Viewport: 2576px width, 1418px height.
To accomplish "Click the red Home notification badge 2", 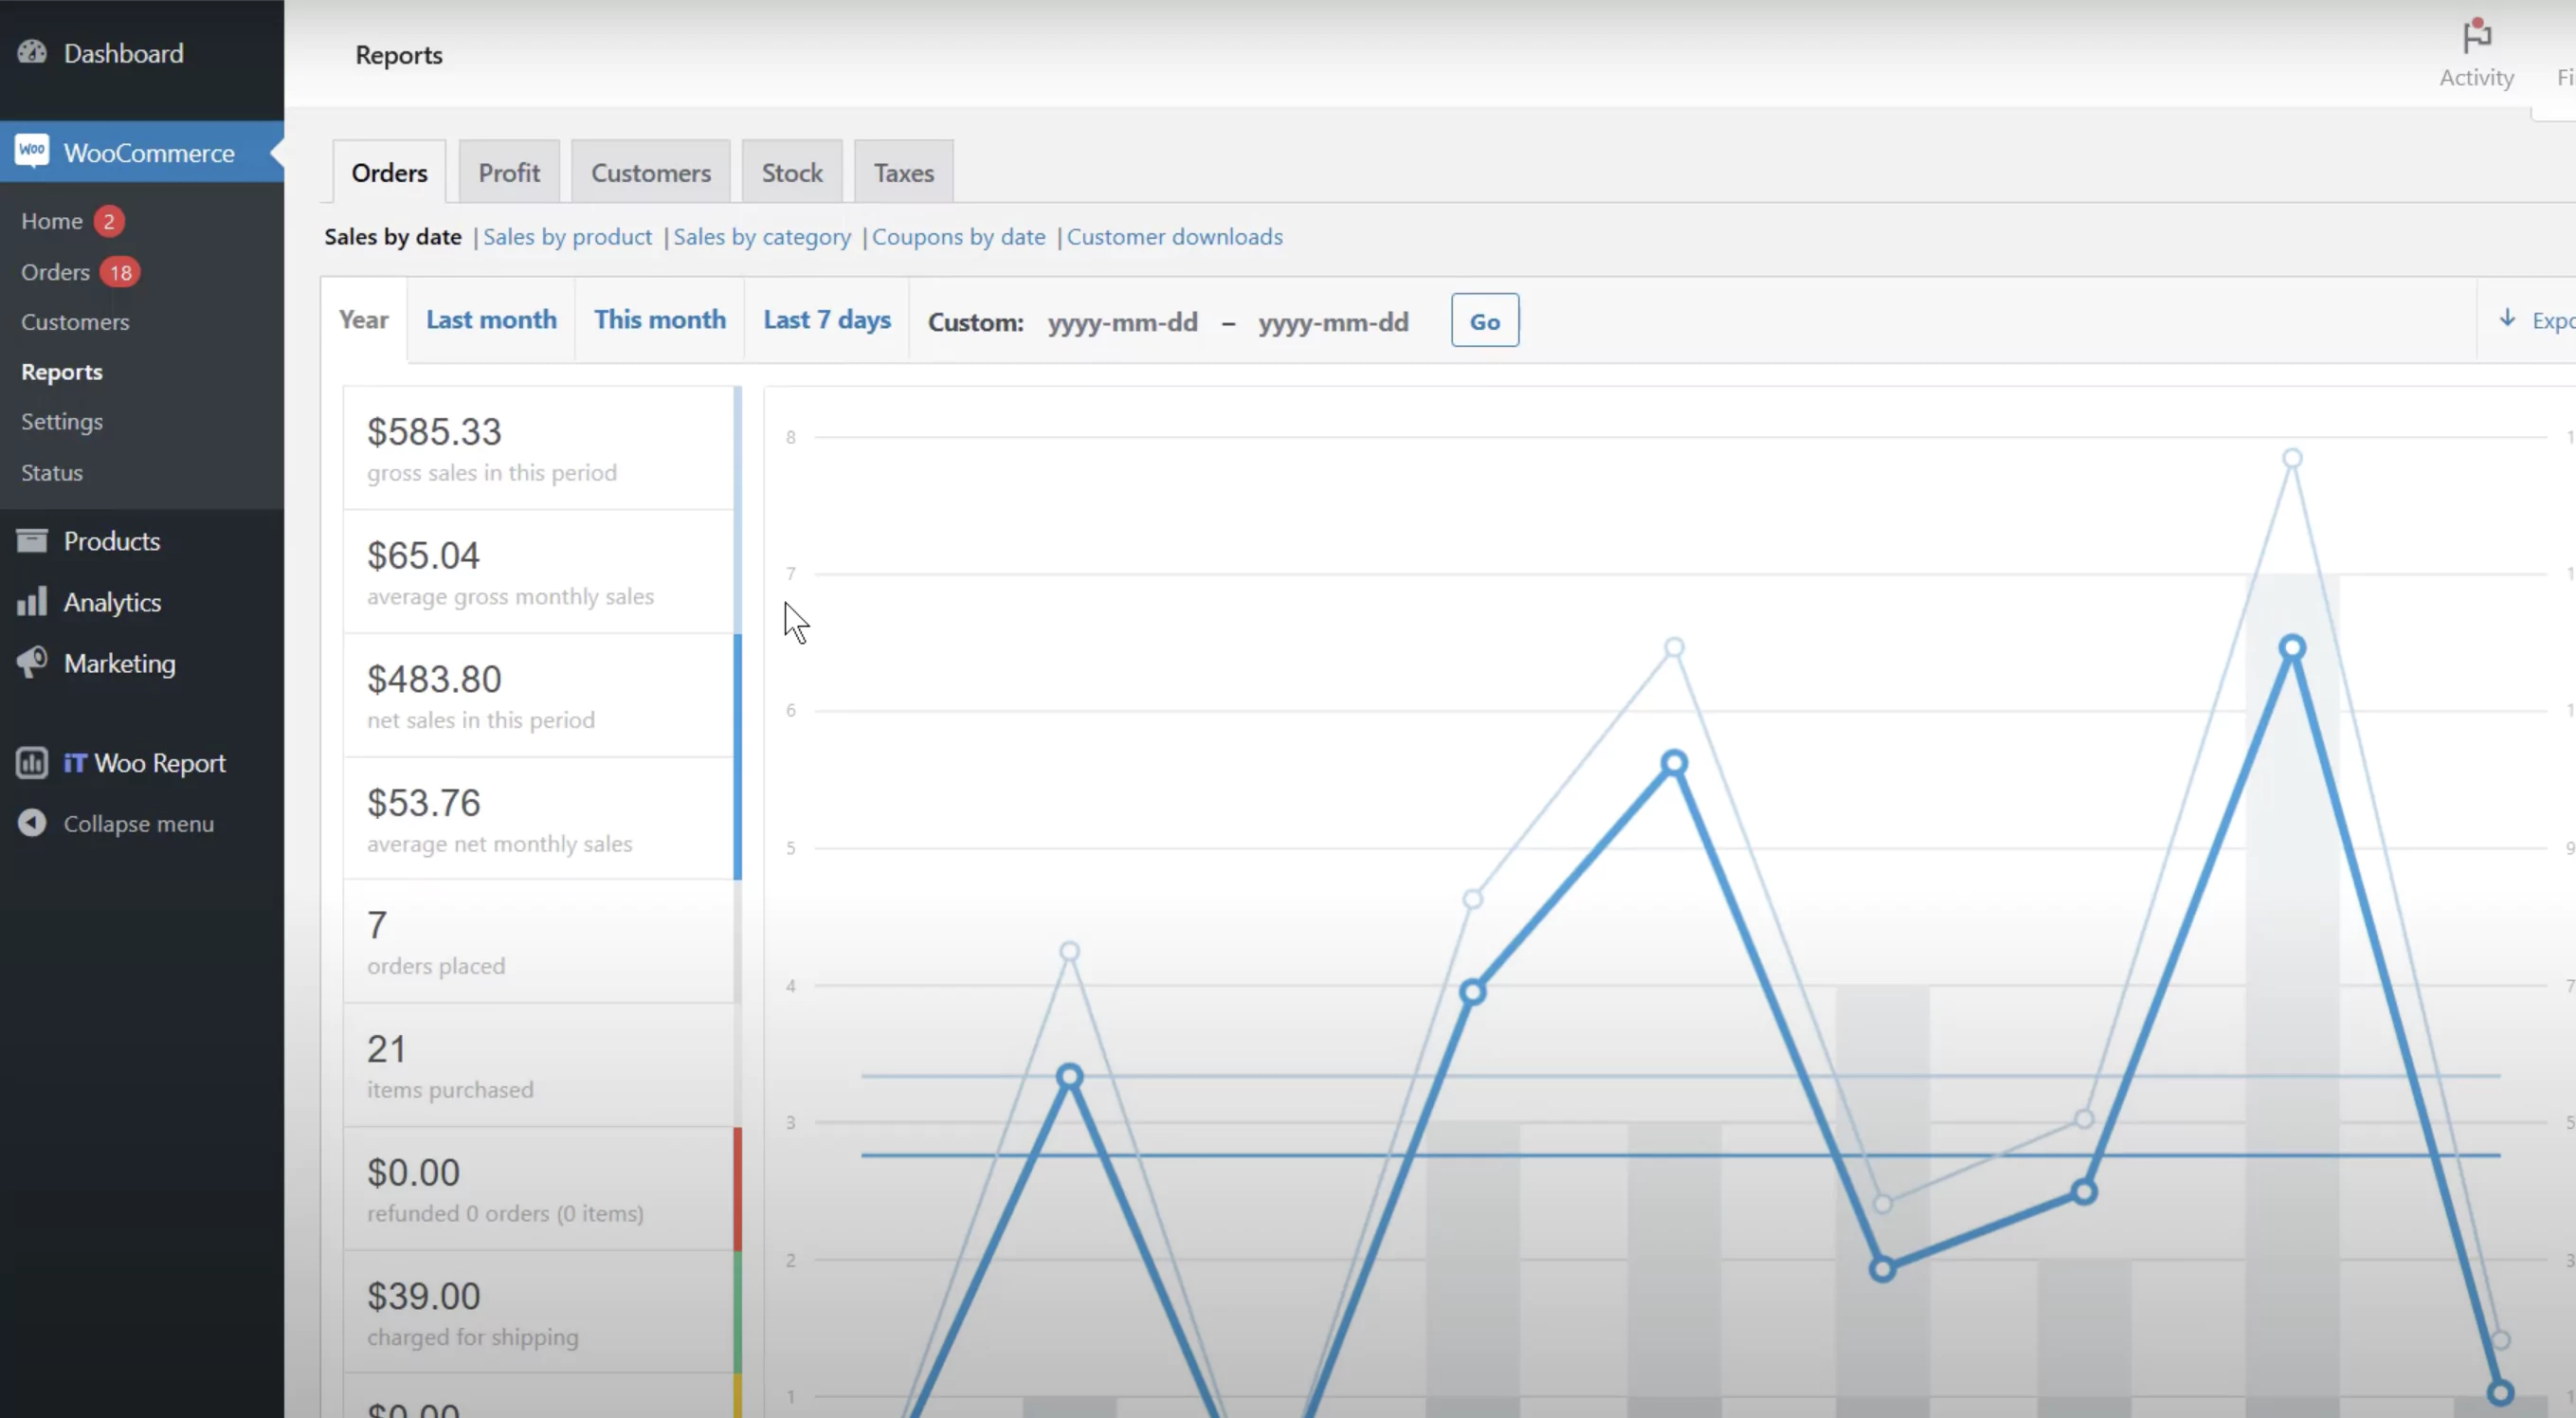I will click(109, 221).
